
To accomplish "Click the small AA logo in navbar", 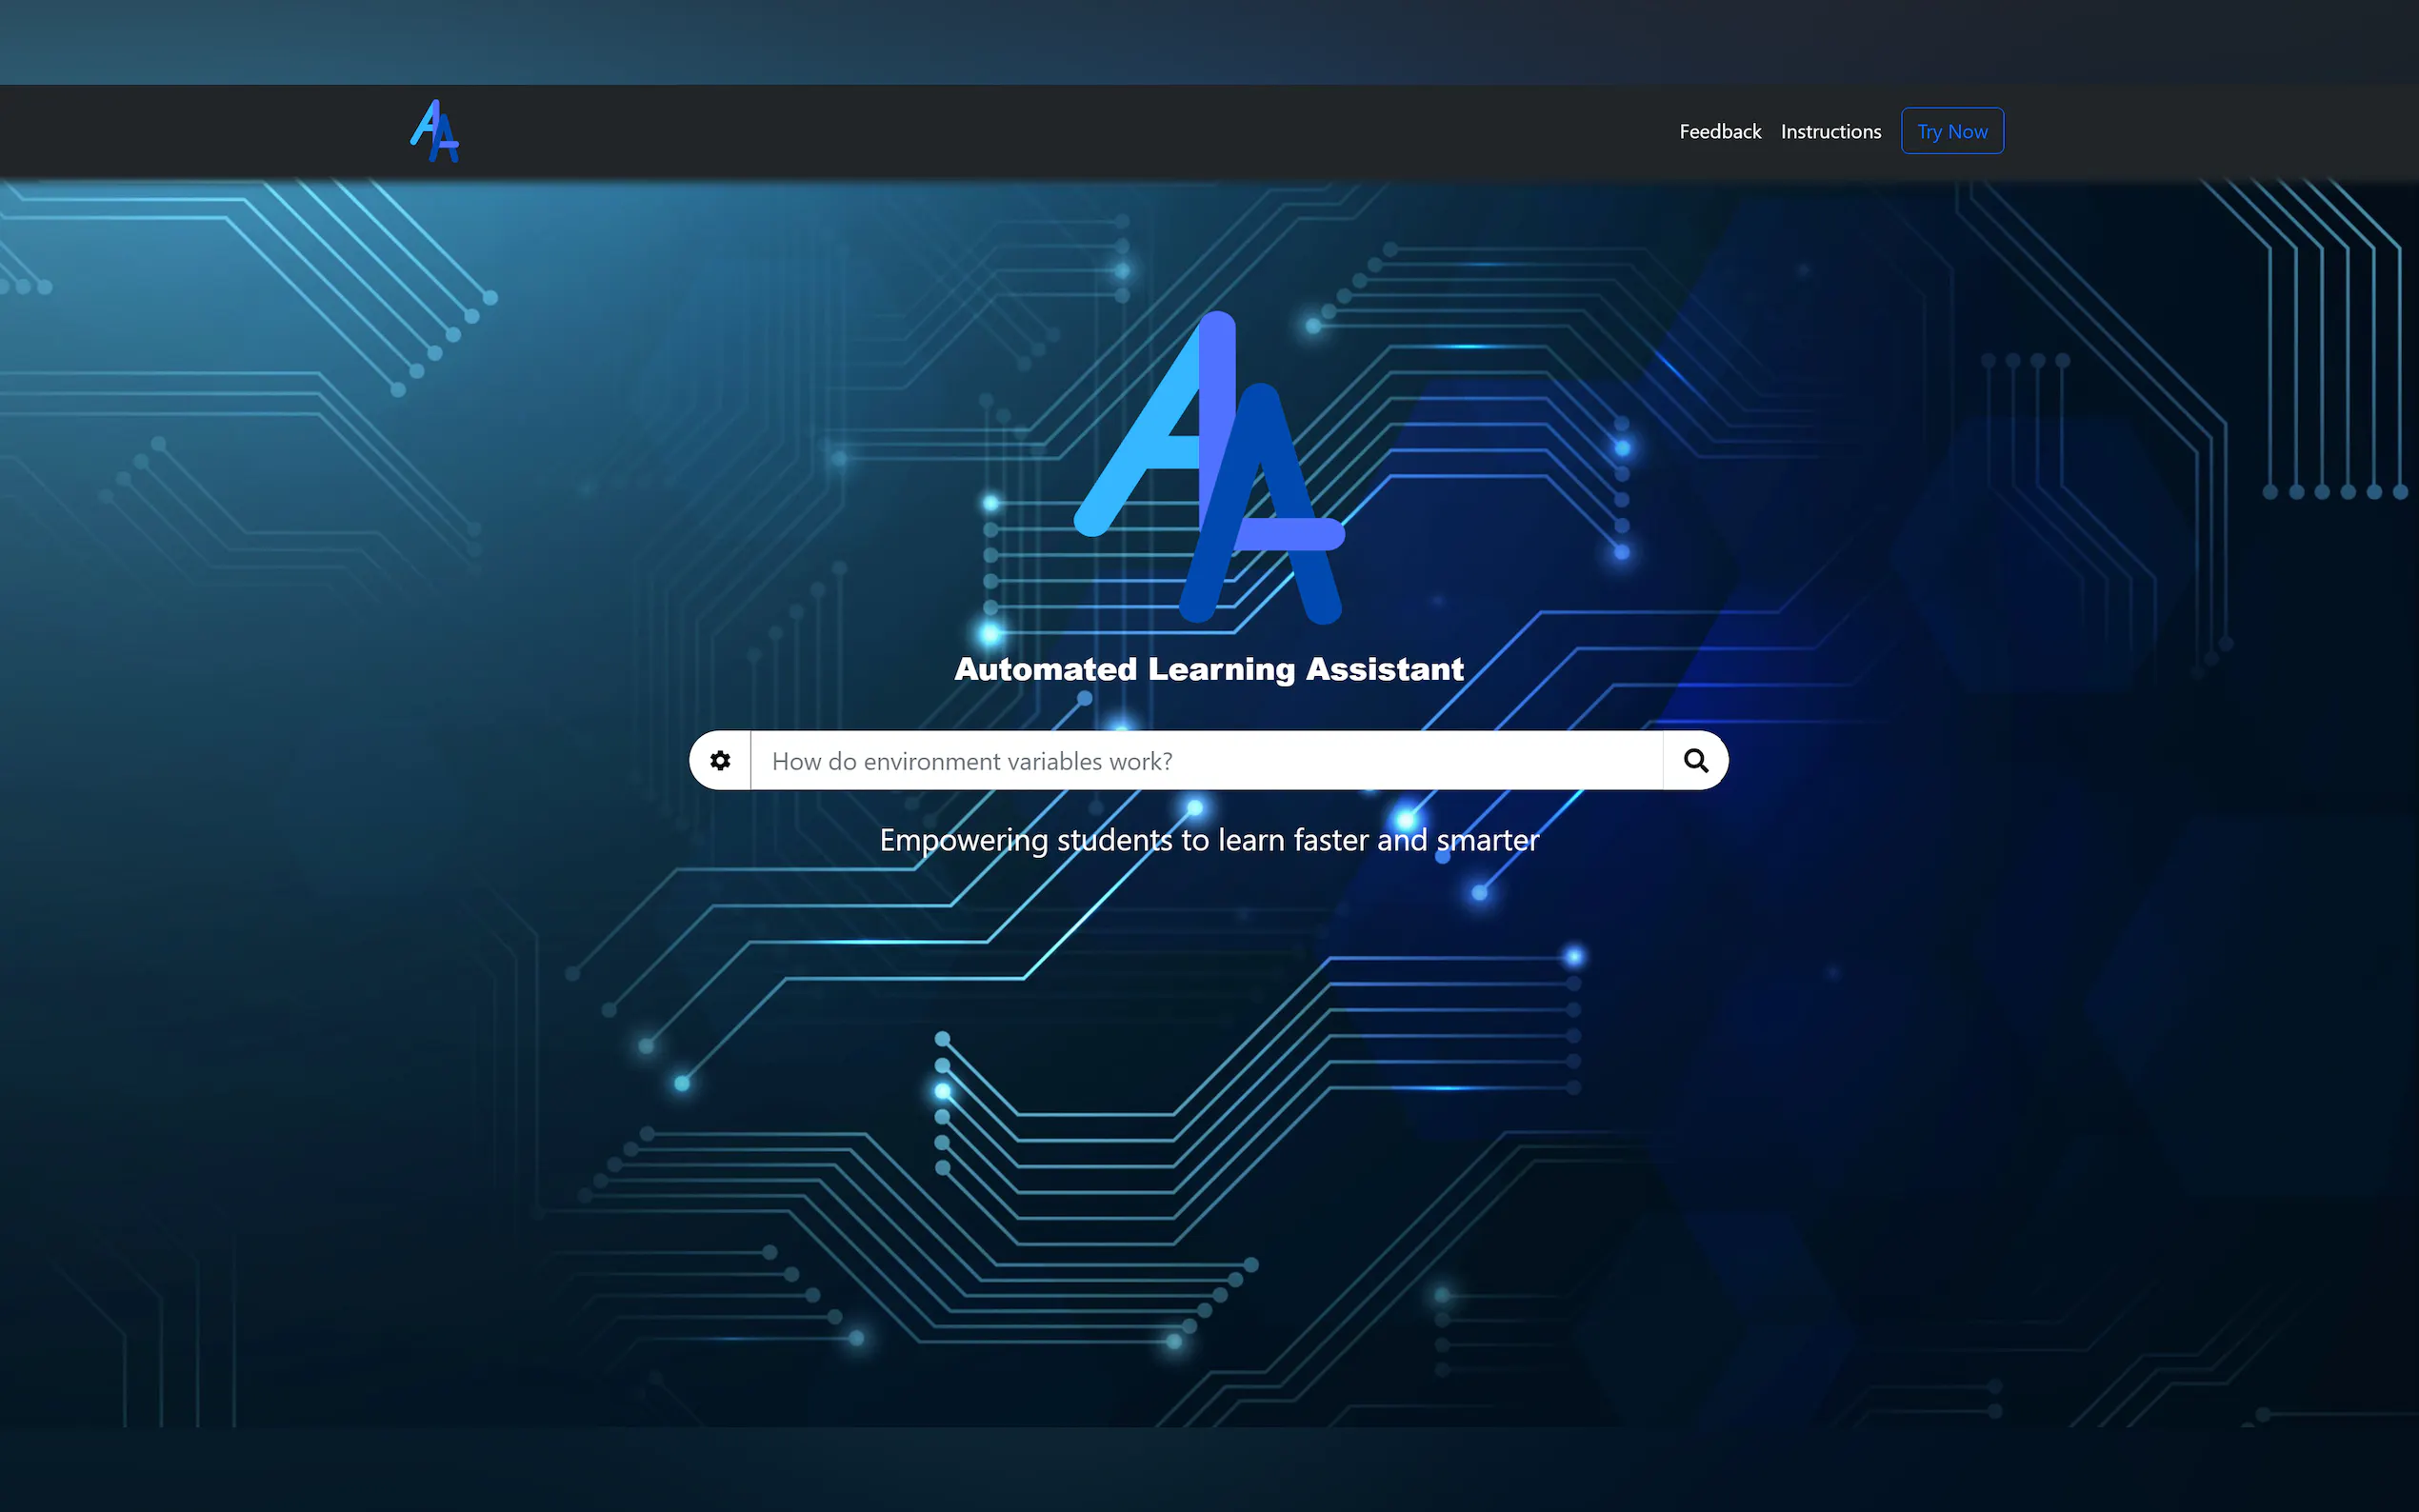I will [x=435, y=131].
